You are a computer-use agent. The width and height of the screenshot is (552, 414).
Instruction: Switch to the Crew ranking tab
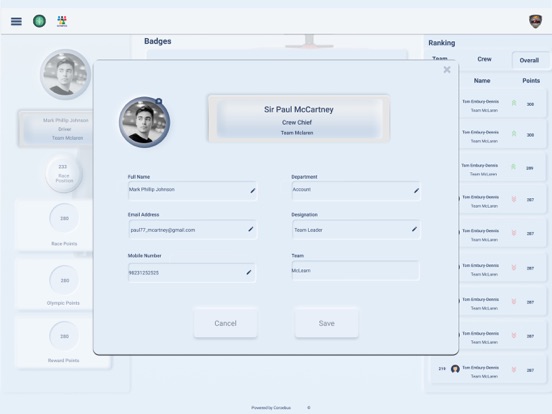tap(484, 59)
